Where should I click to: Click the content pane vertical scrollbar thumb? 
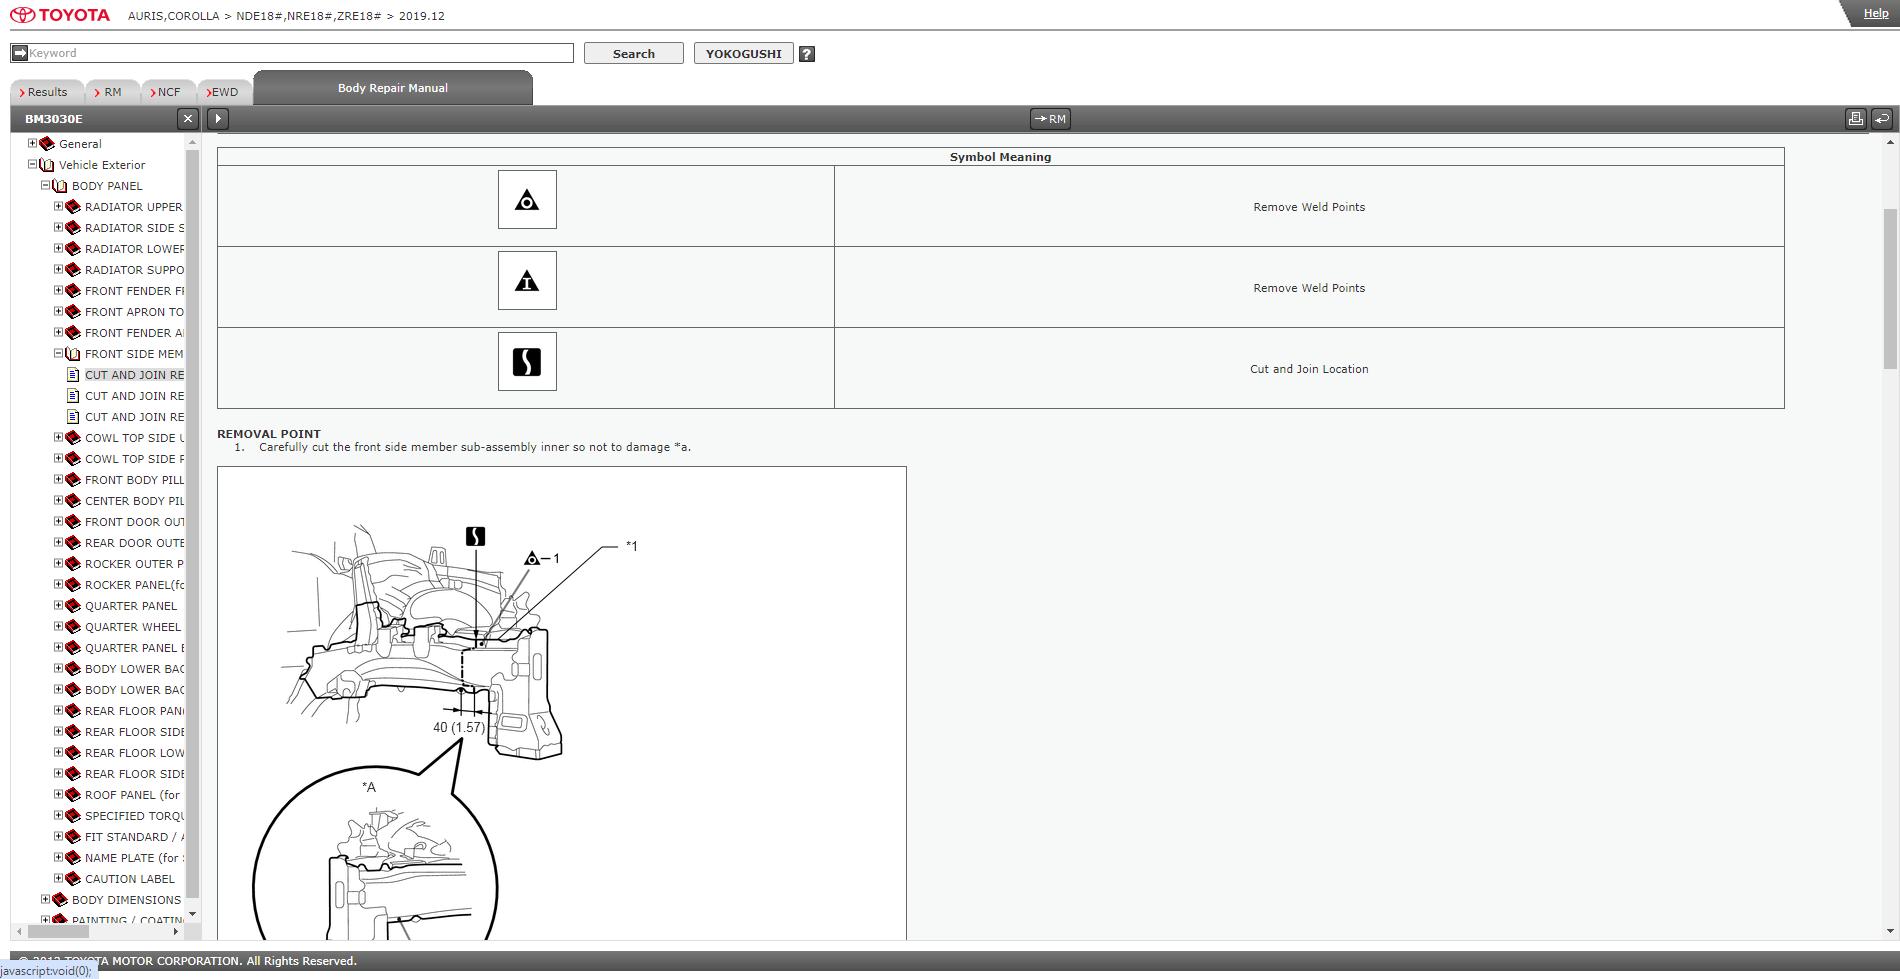tap(1890, 288)
